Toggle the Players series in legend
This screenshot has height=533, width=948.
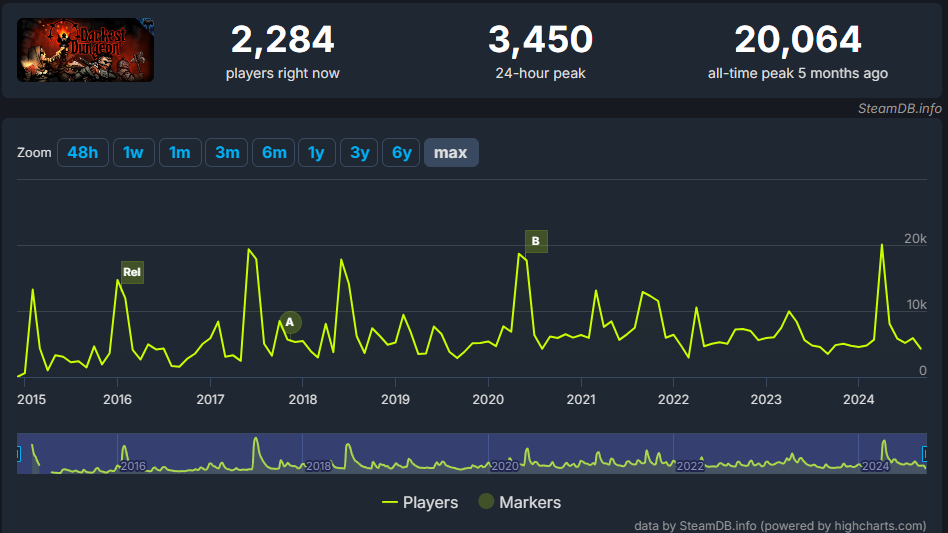pyautogui.click(x=420, y=502)
